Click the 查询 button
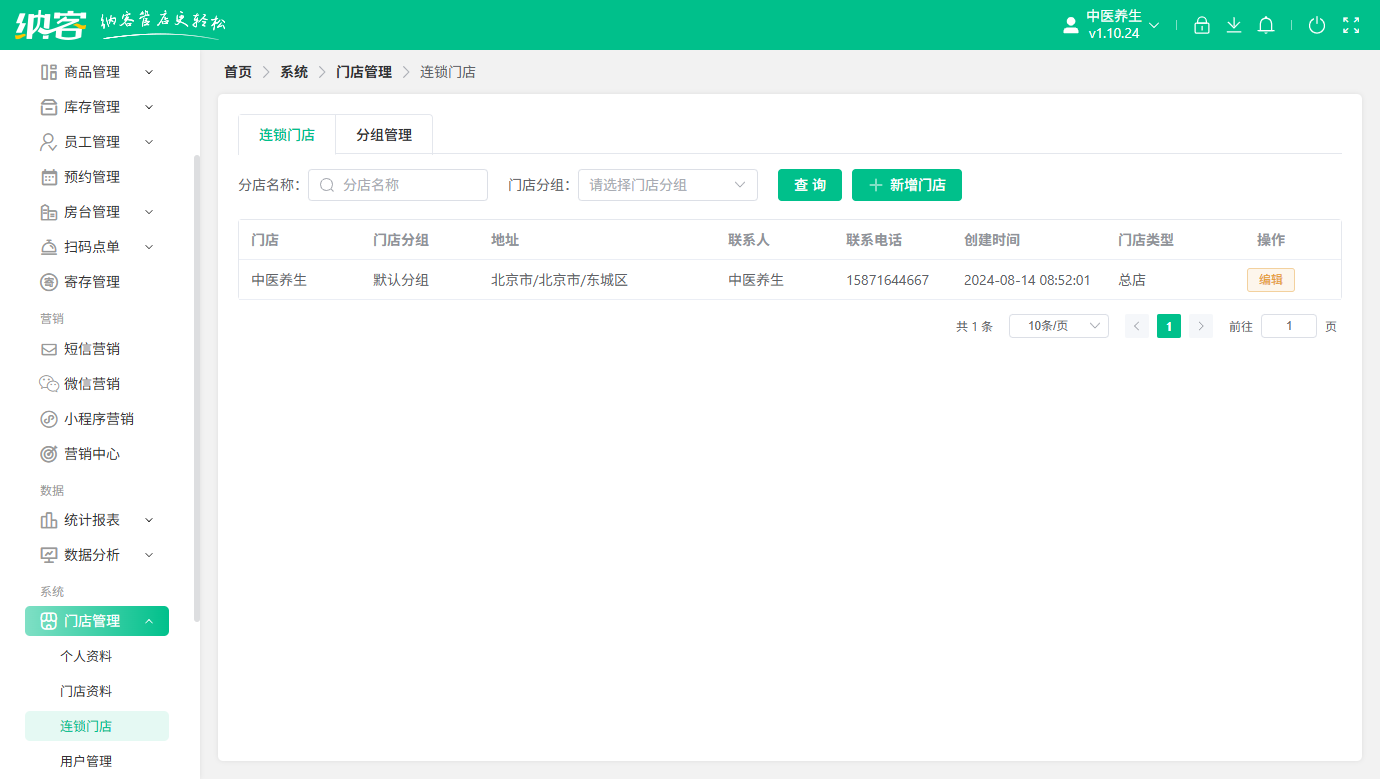 pos(810,185)
